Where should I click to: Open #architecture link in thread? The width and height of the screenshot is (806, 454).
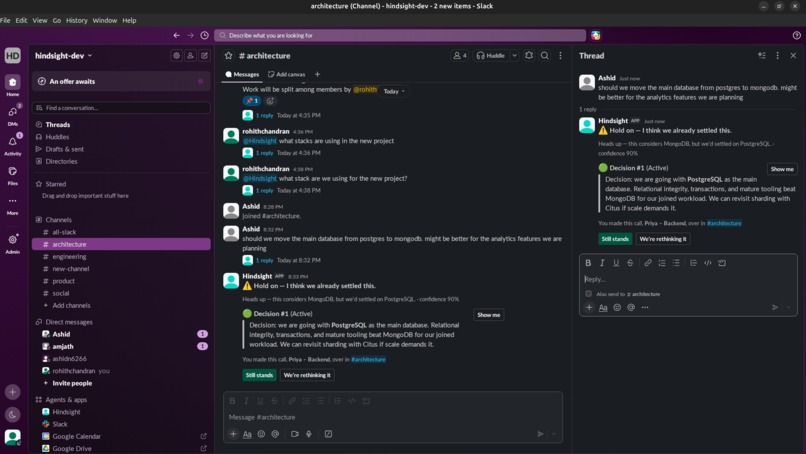tap(724, 223)
